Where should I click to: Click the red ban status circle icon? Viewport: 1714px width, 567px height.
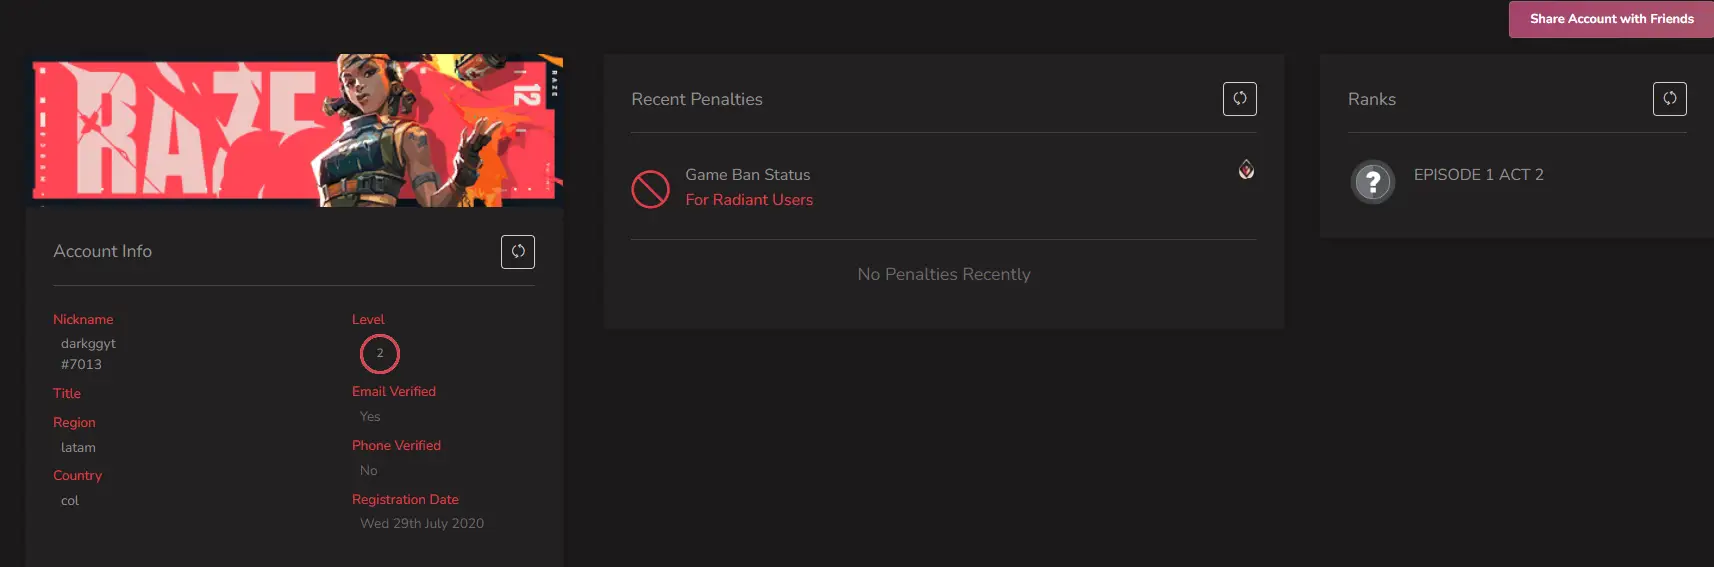point(650,188)
